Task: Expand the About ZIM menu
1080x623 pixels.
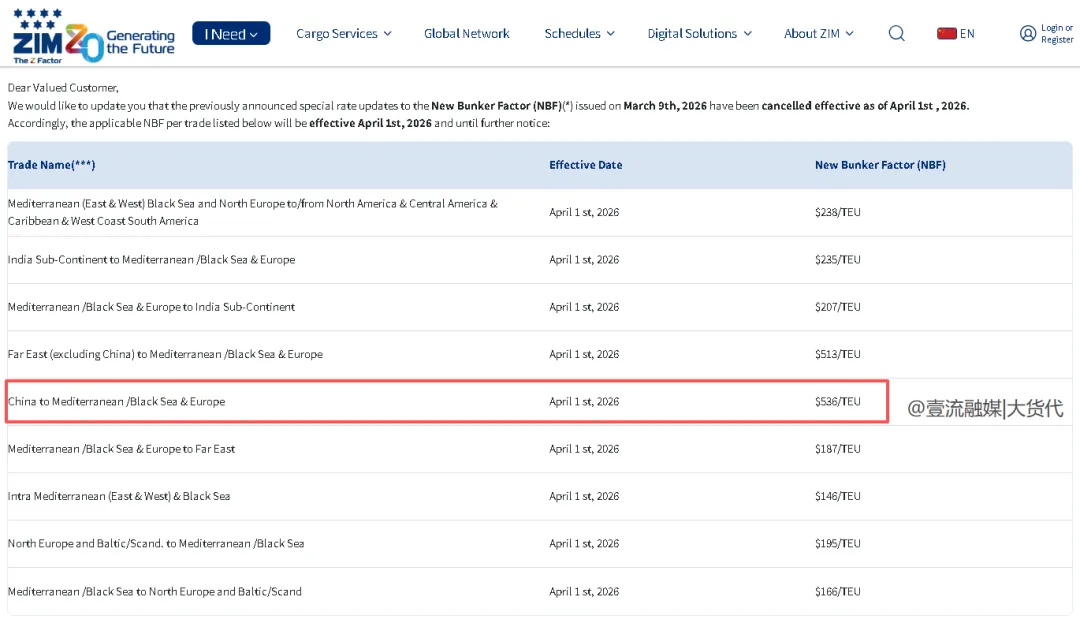Action: [818, 34]
